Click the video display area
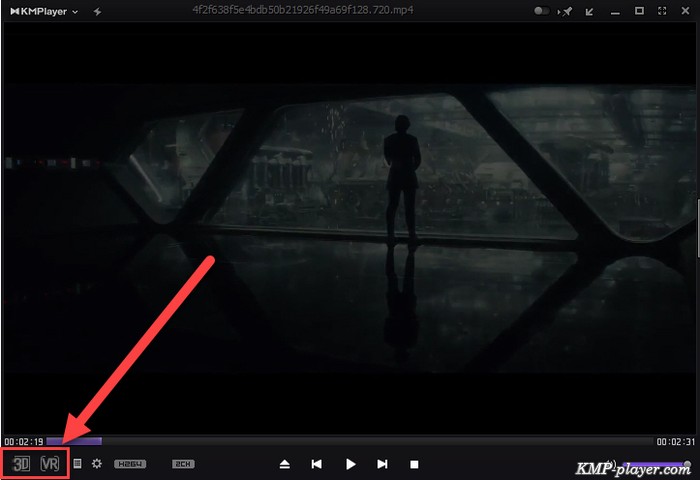This screenshot has width=700, height=480. (349, 228)
